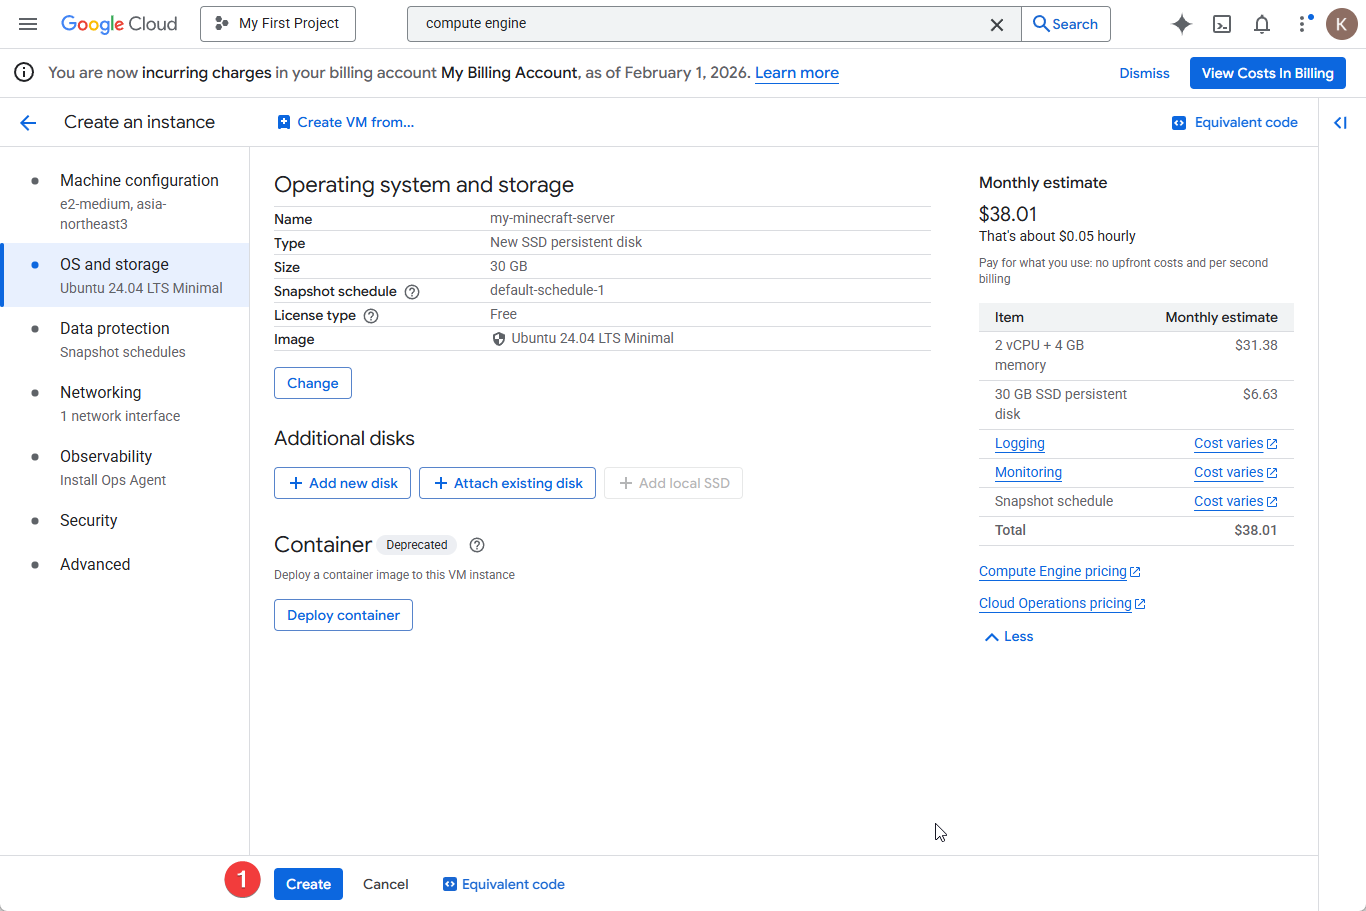
Task: Click the 30 GB size value
Action: click(x=509, y=266)
